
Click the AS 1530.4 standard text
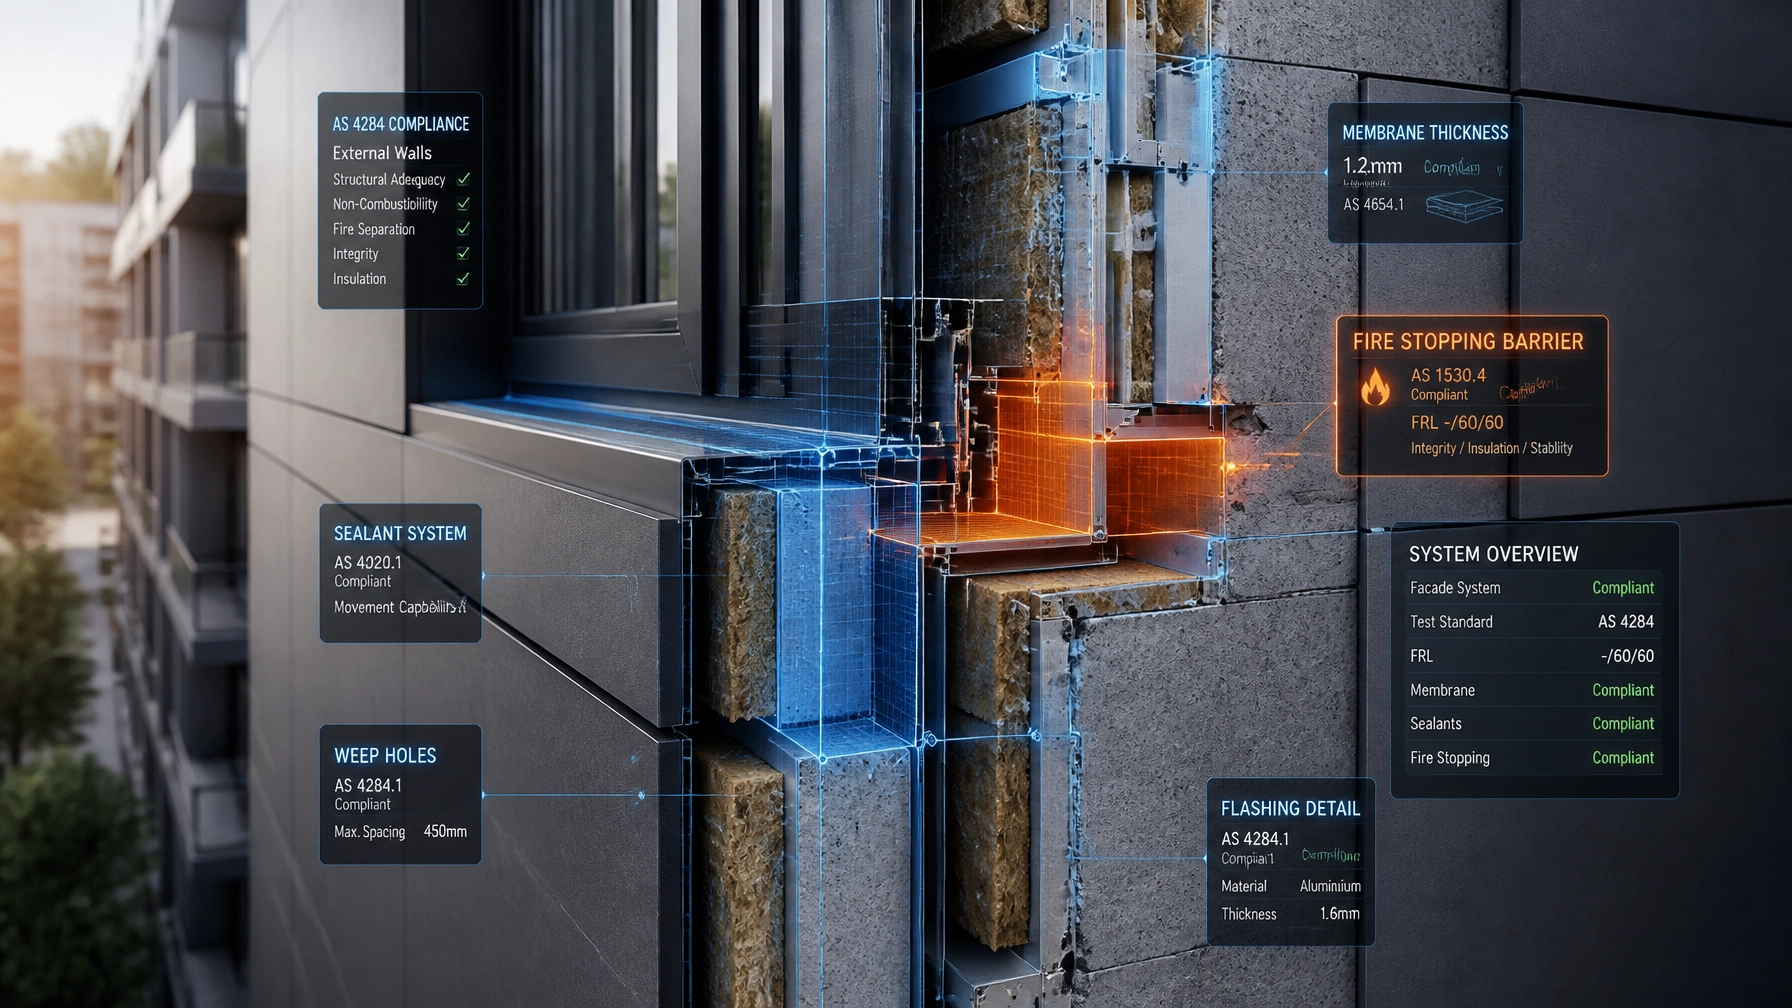1448,375
